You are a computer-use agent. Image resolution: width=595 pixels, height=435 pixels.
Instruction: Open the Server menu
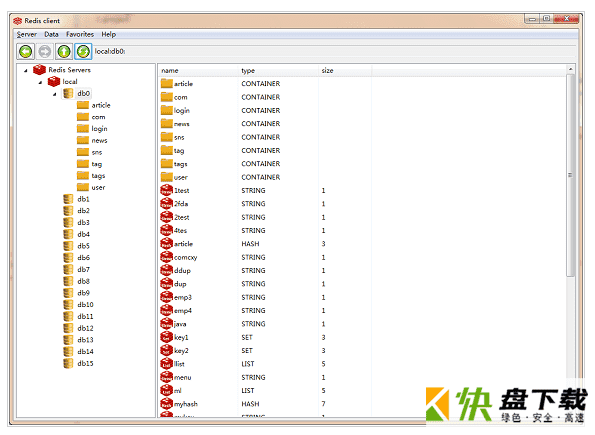click(27, 35)
